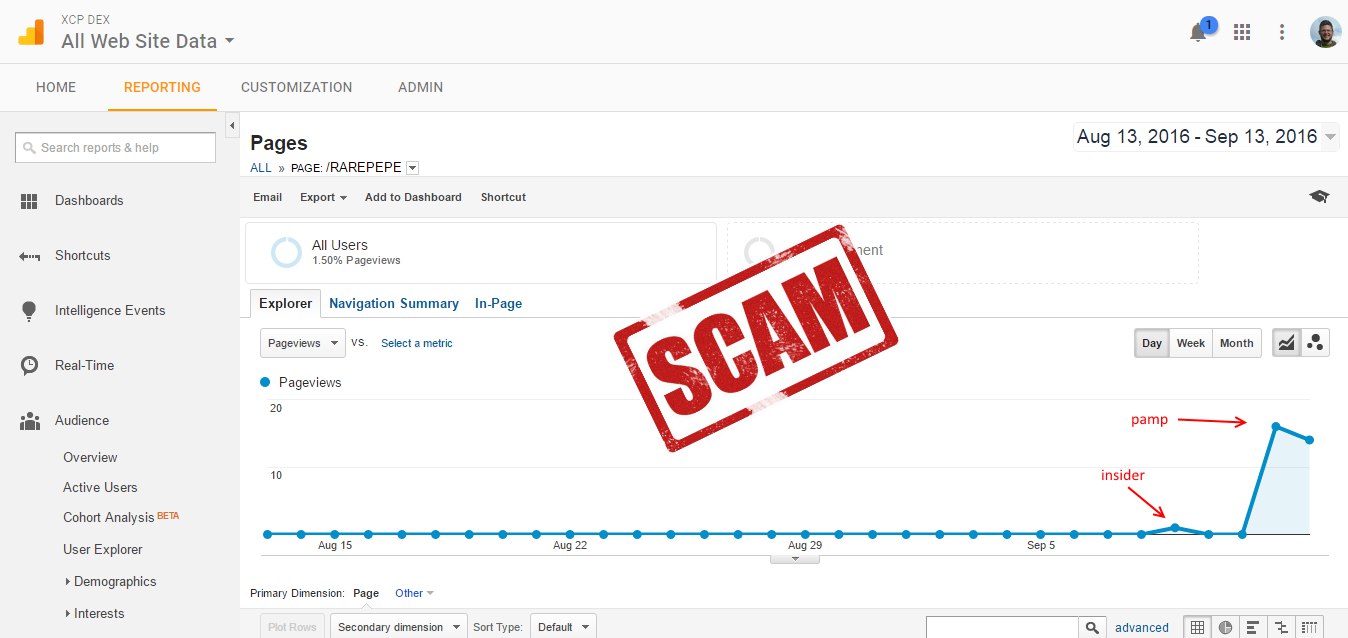
Task: Focus the table search input field
Action: pos(1002,628)
